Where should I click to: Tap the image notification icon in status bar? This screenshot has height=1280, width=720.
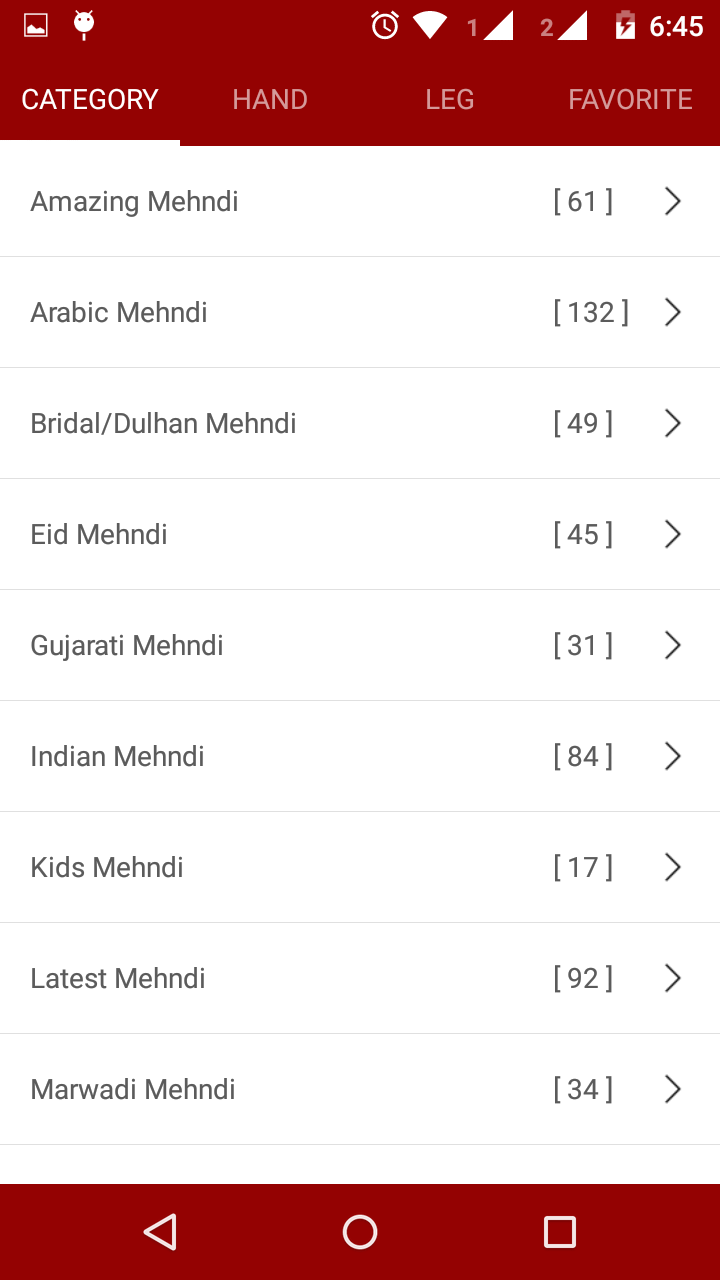click(x=36, y=26)
